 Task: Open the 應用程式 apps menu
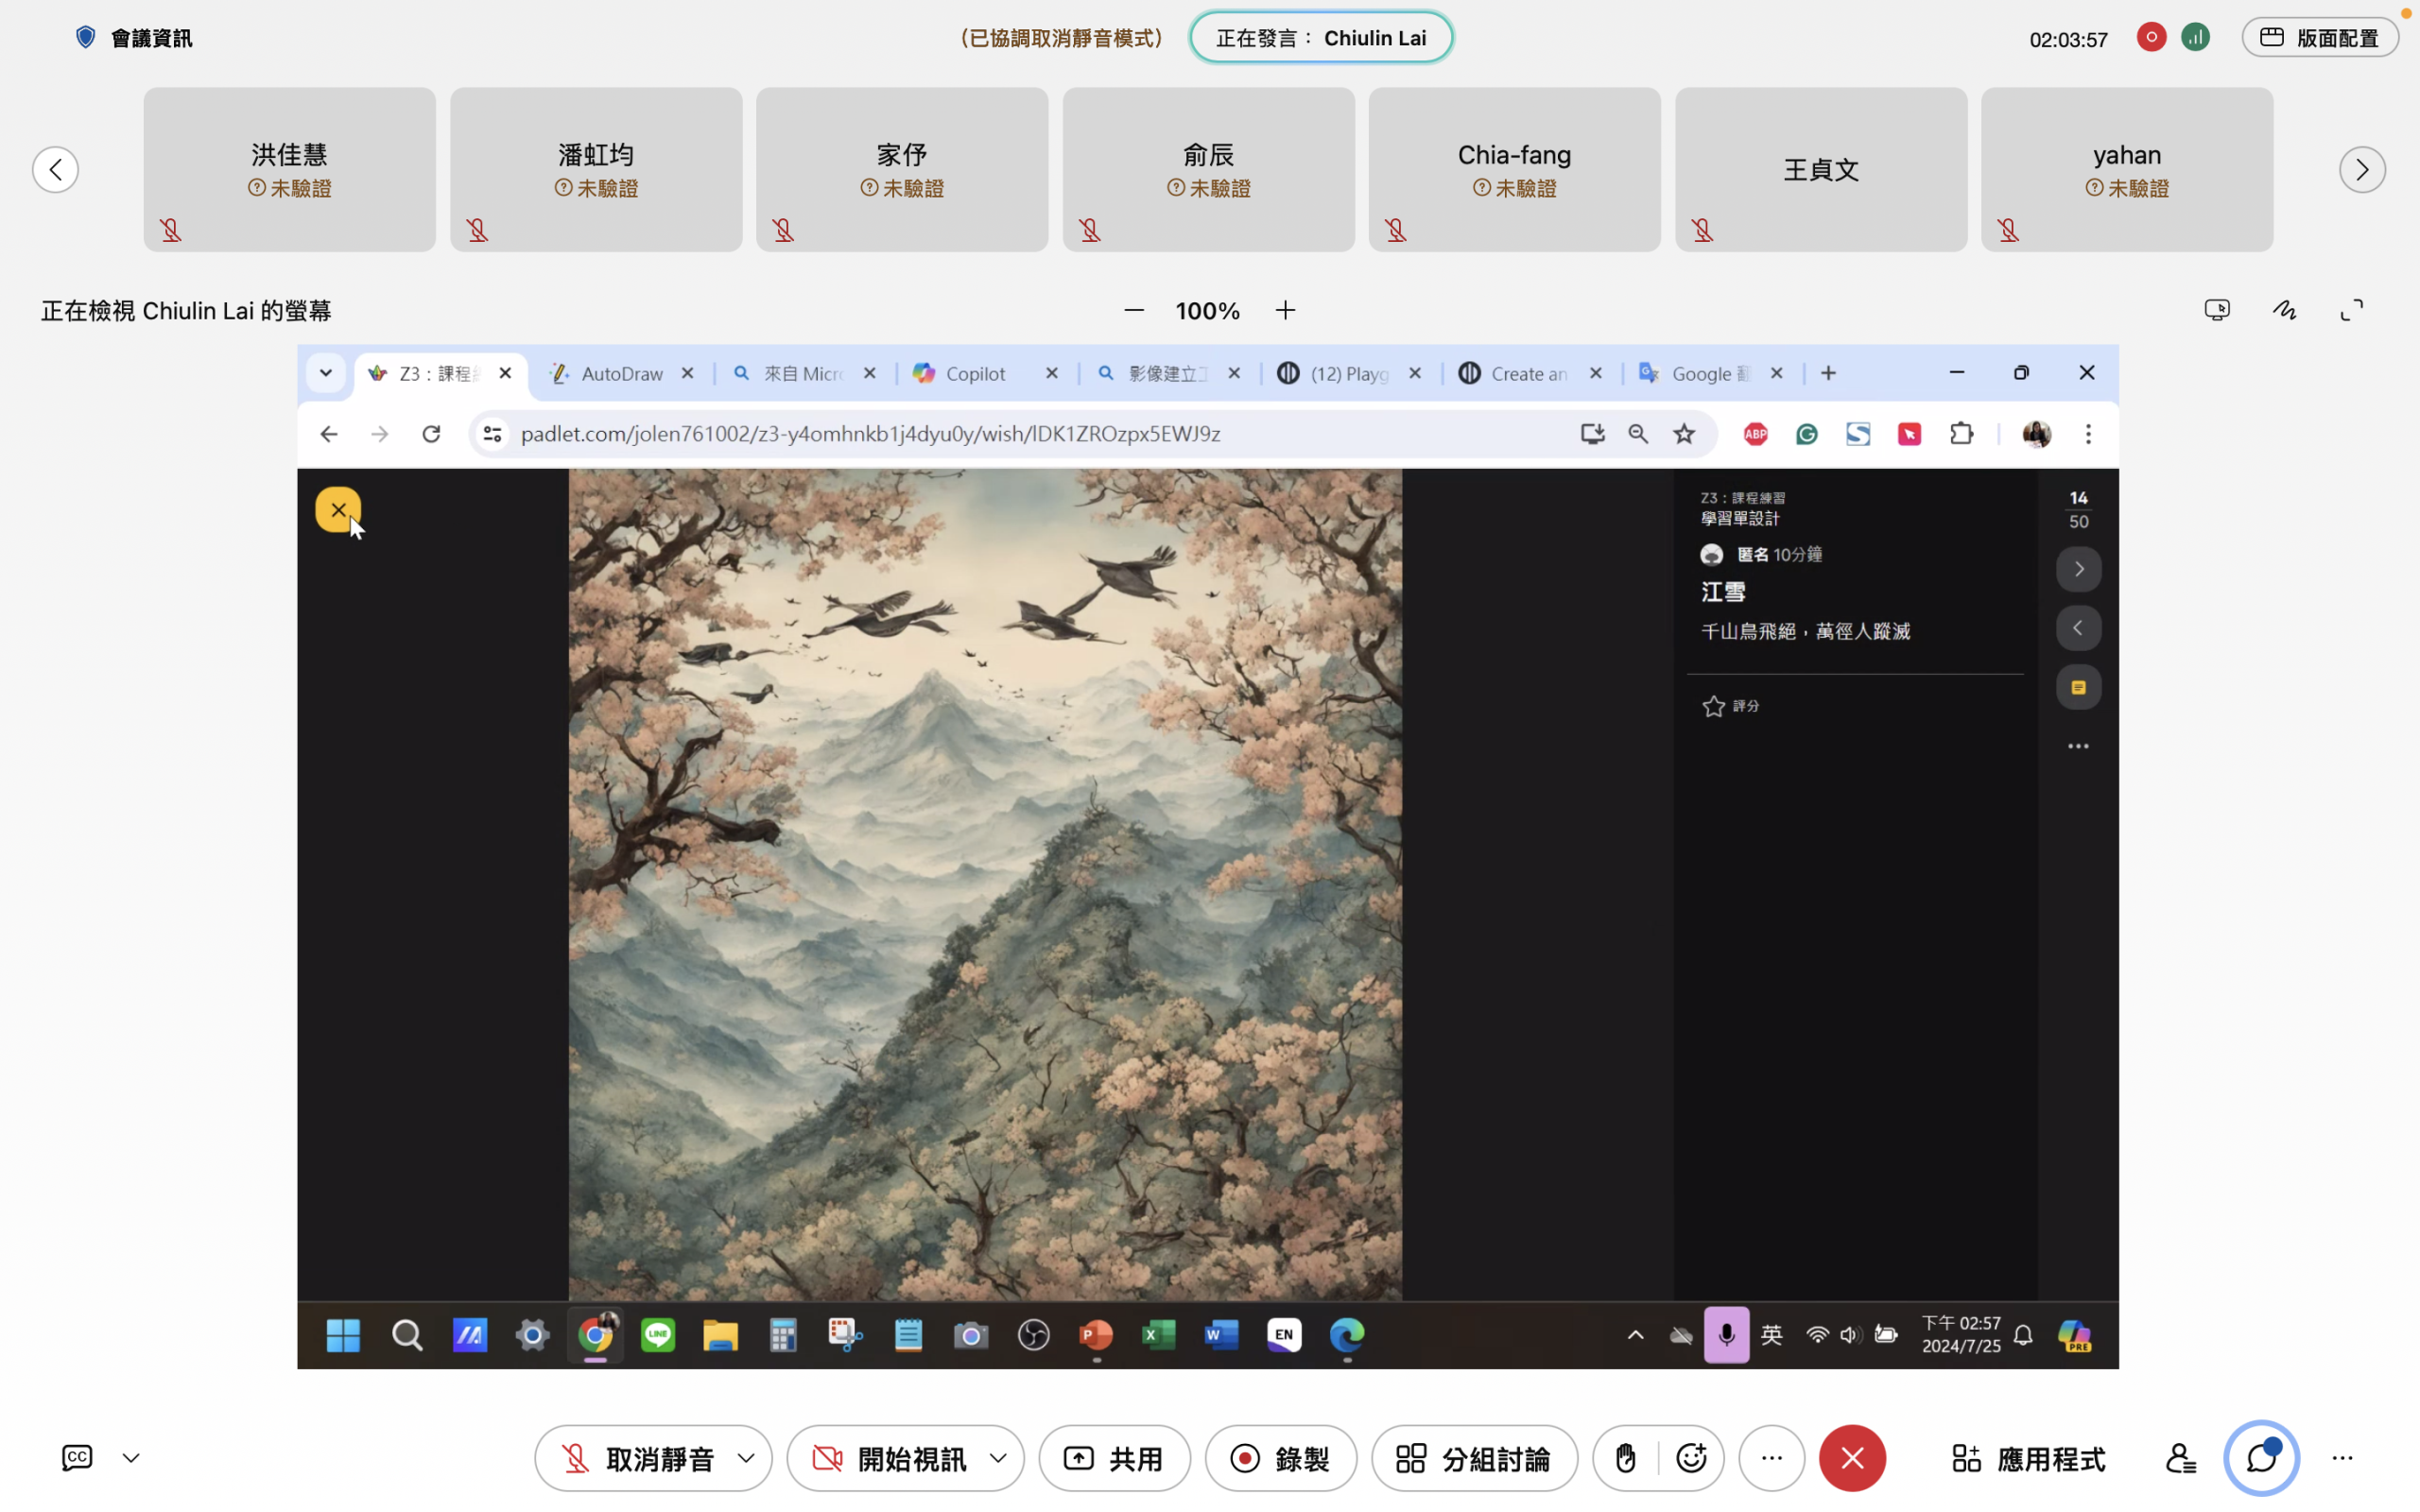click(x=2028, y=1458)
